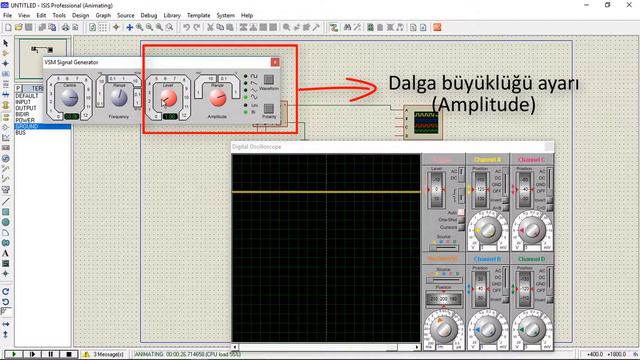Click the Step simulation button
The width and height of the screenshot is (640, 360).
pos(32,354)
